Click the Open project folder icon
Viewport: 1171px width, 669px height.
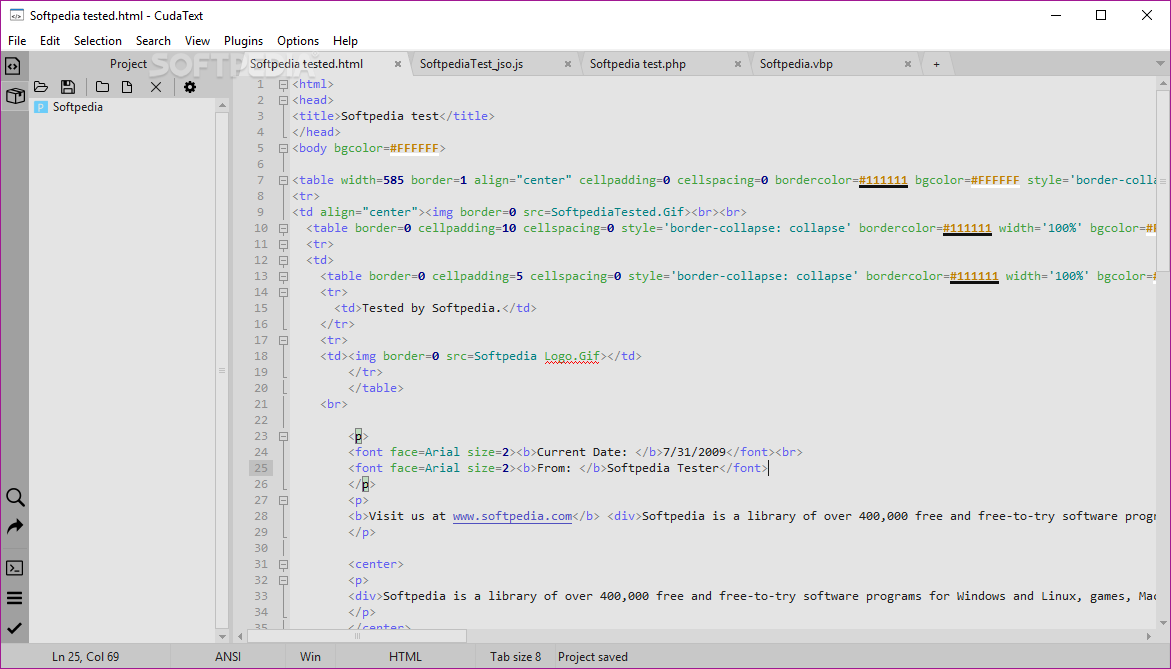click(41, 87)
